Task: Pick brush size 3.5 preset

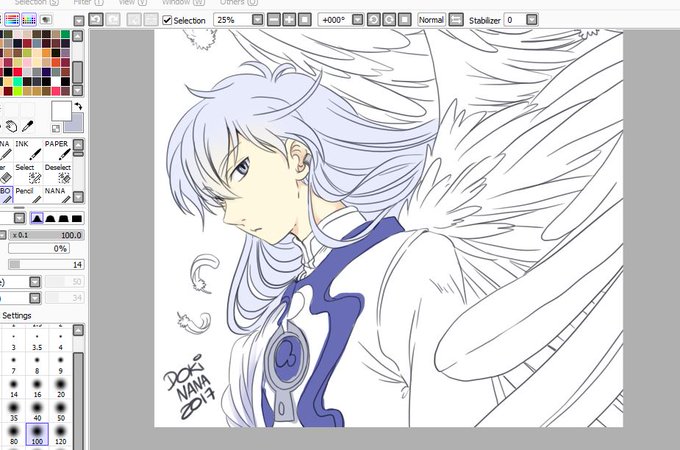Action: pyautogui.click(x=37, y=341)
